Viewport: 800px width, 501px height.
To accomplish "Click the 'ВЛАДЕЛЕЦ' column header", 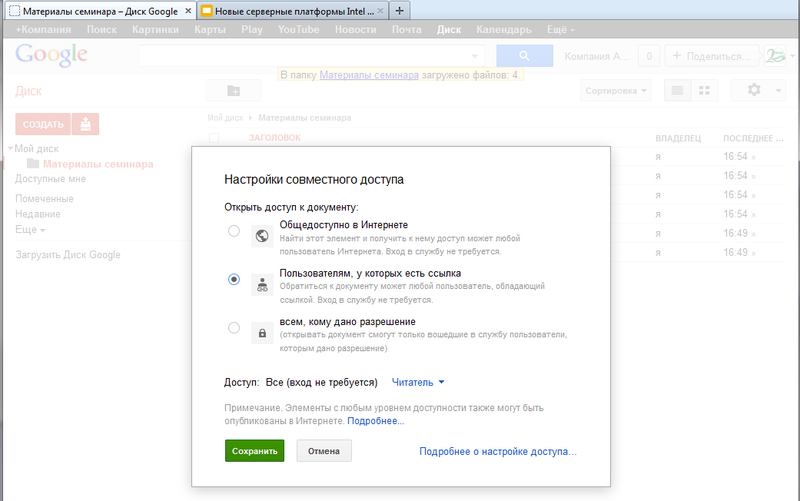I will click(678, 138).
